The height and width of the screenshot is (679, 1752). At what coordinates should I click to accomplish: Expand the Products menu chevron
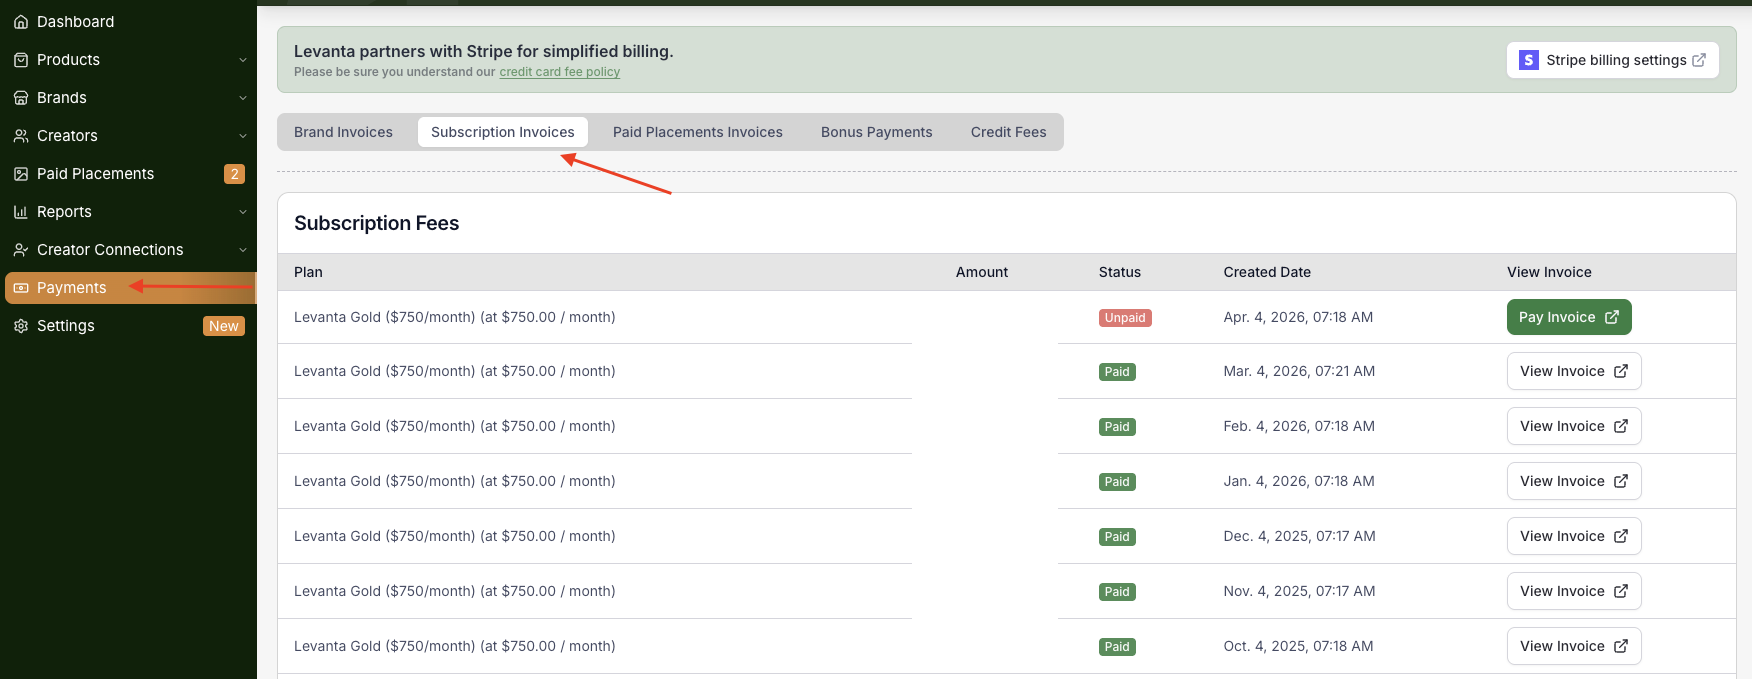(x=242, y=60)
